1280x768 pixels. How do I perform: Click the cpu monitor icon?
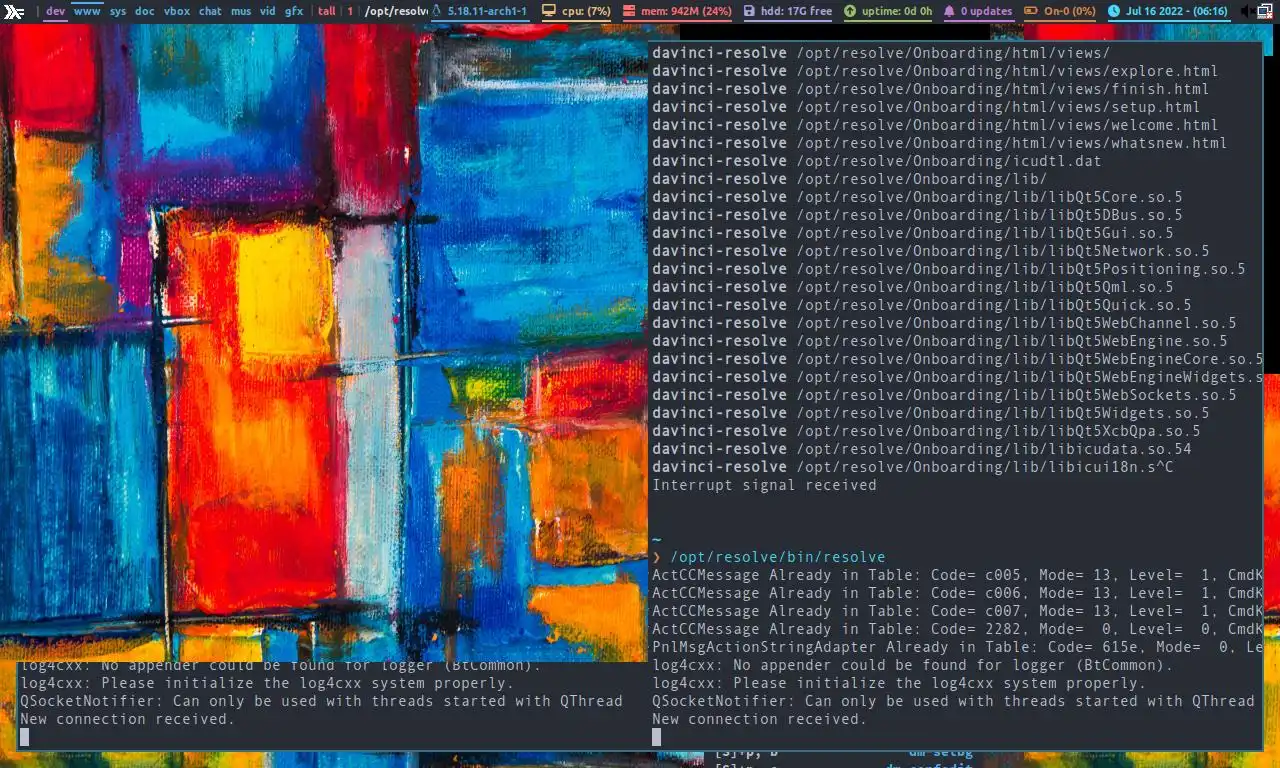coord(549,12)
